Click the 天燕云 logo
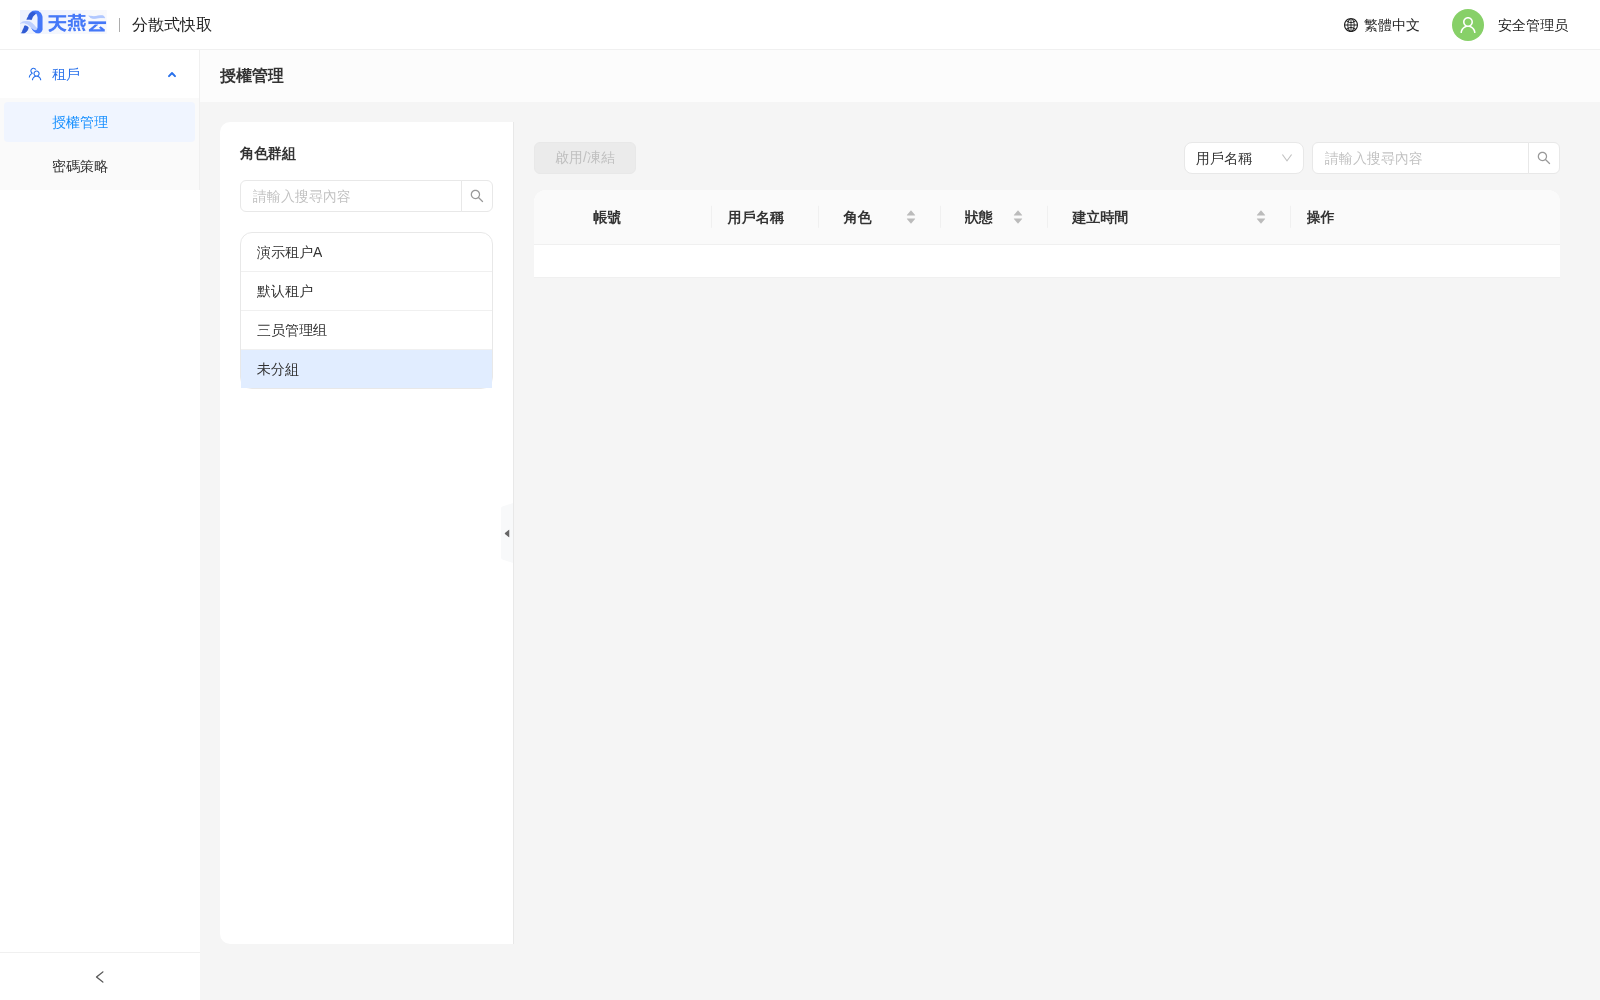The width and height of the screenshot is (1600, 1000). pos(63,23)
